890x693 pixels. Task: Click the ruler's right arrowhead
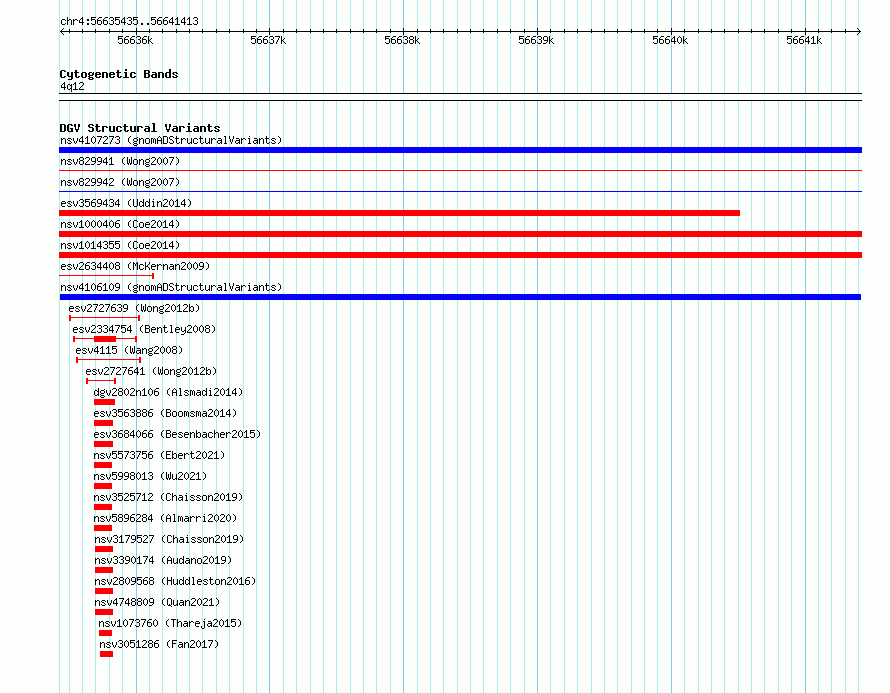point(859,31)
